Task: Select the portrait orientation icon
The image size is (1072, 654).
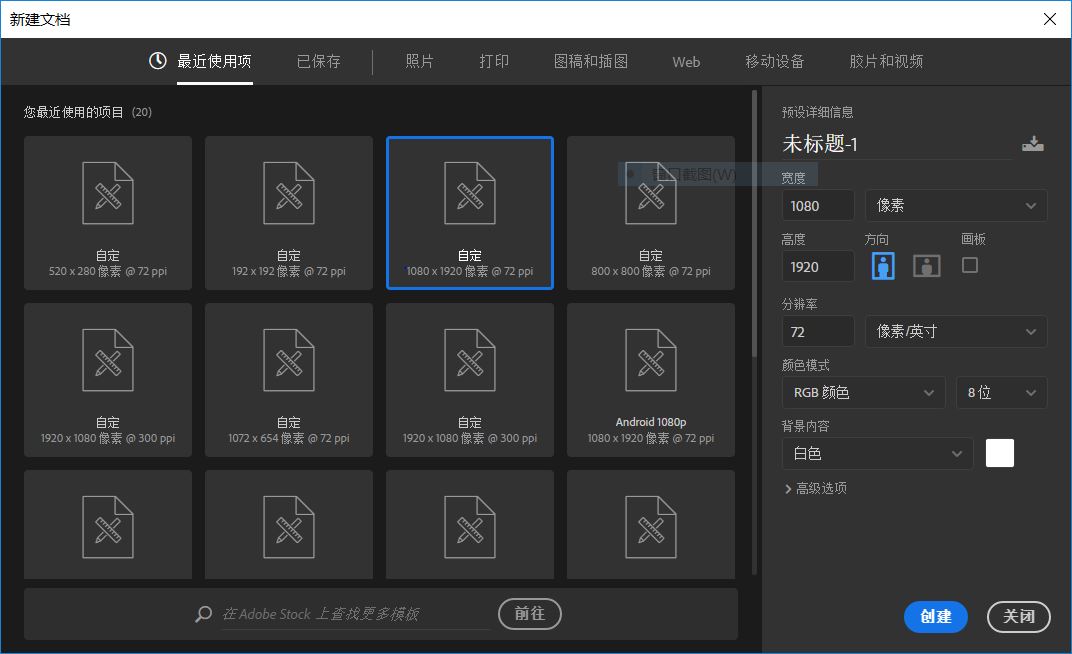Action: pos(881,265)
